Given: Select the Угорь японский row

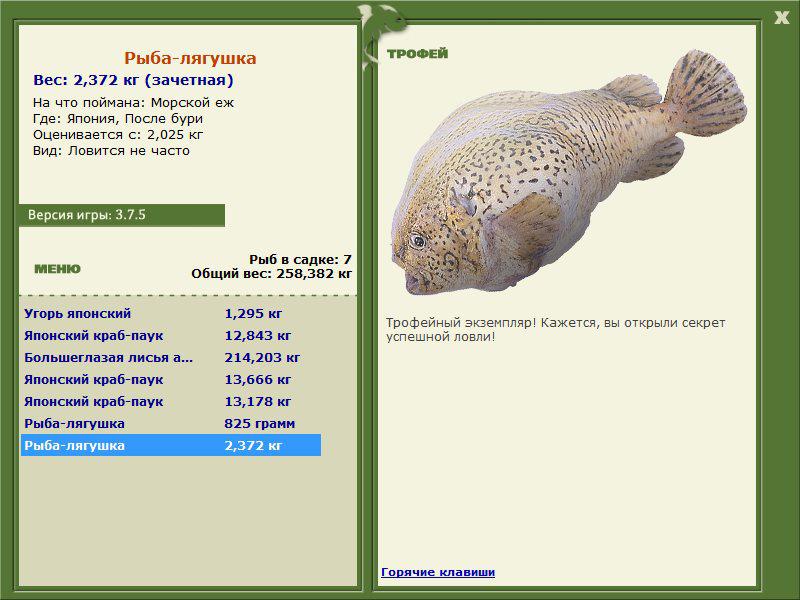Looking at the screenshot, I should tap(171, 314).
